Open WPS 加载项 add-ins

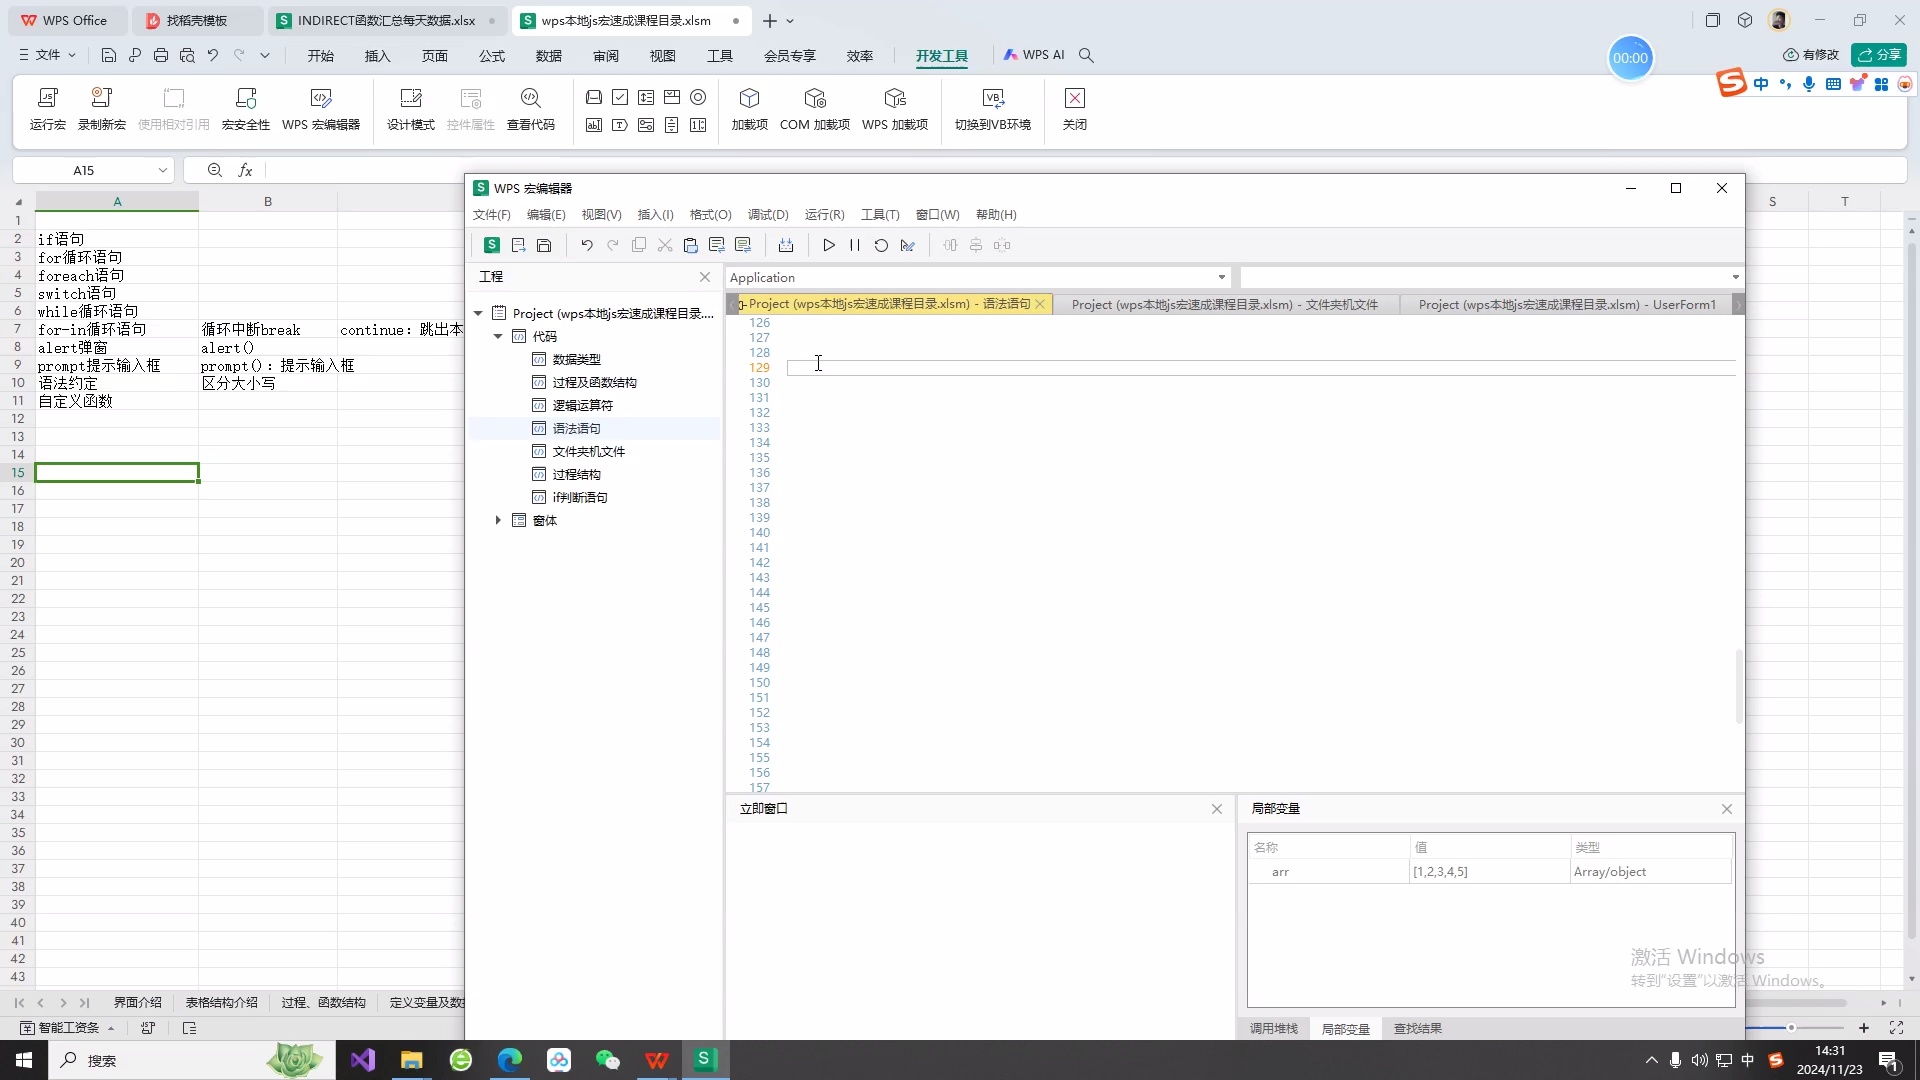point(894,108)
